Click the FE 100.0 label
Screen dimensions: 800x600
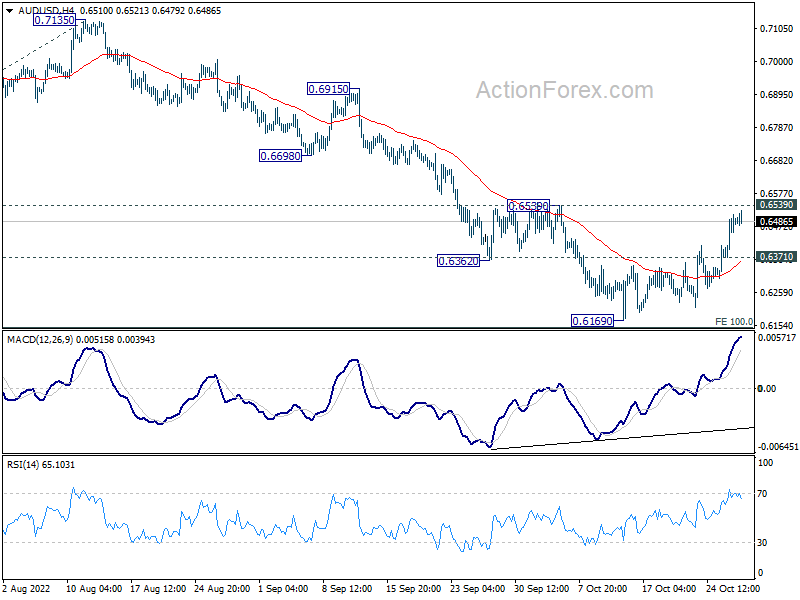[x=734, y=321]
